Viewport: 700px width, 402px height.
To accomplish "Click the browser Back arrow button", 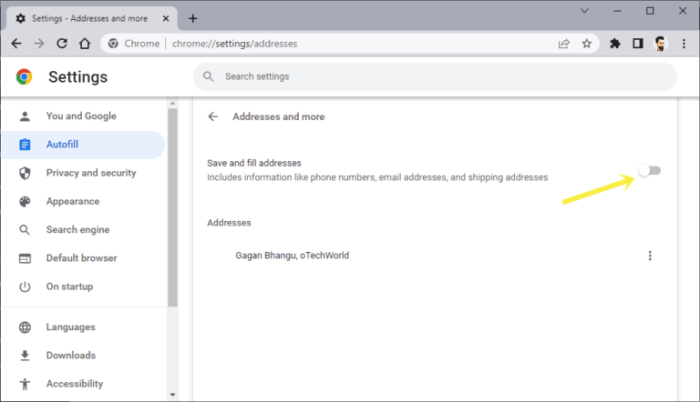I will point(17,43).
